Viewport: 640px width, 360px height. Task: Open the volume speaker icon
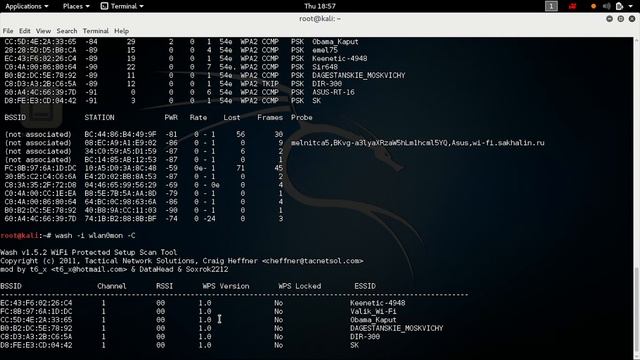tap(607, 6)
